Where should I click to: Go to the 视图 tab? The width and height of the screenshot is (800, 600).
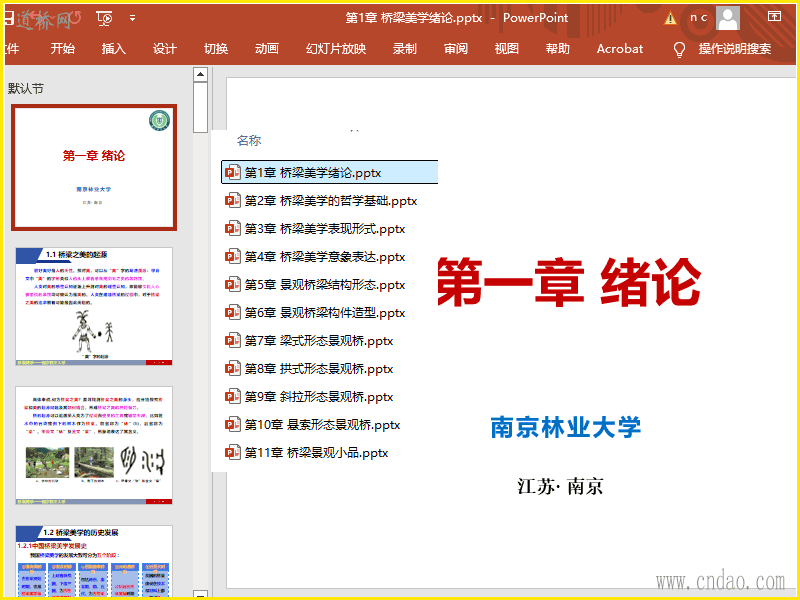(507, 49)
